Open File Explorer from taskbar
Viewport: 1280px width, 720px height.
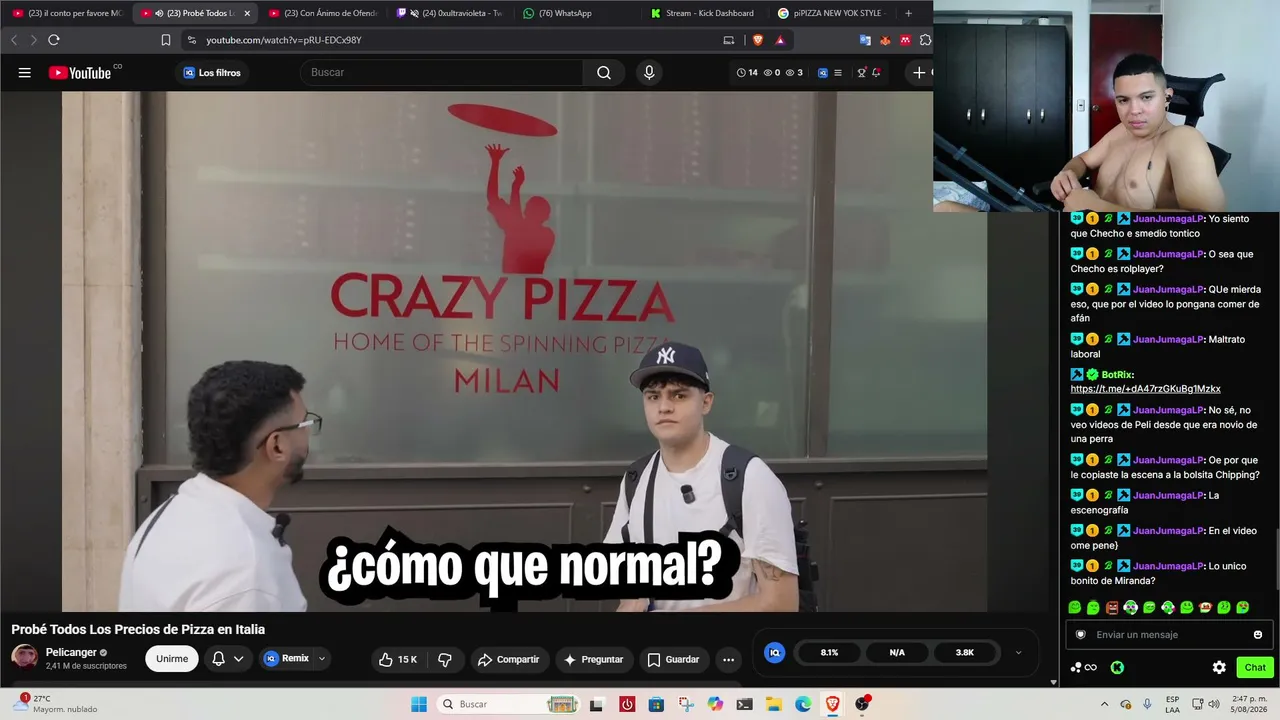point(774,704)
